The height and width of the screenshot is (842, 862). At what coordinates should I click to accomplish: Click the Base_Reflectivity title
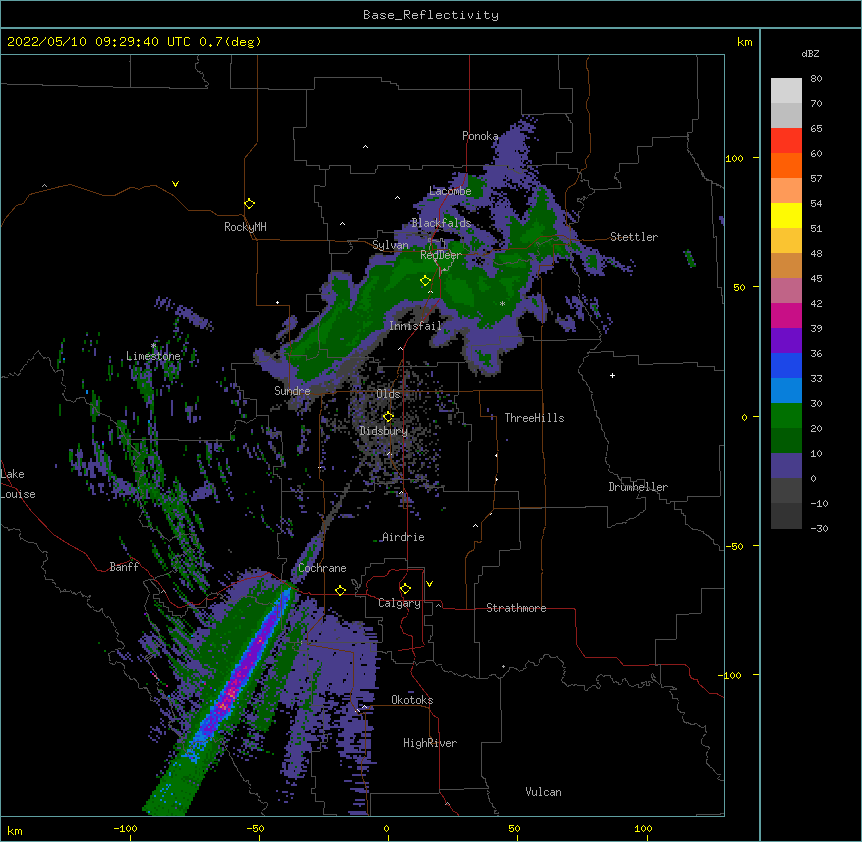click(x=431, y=15)
